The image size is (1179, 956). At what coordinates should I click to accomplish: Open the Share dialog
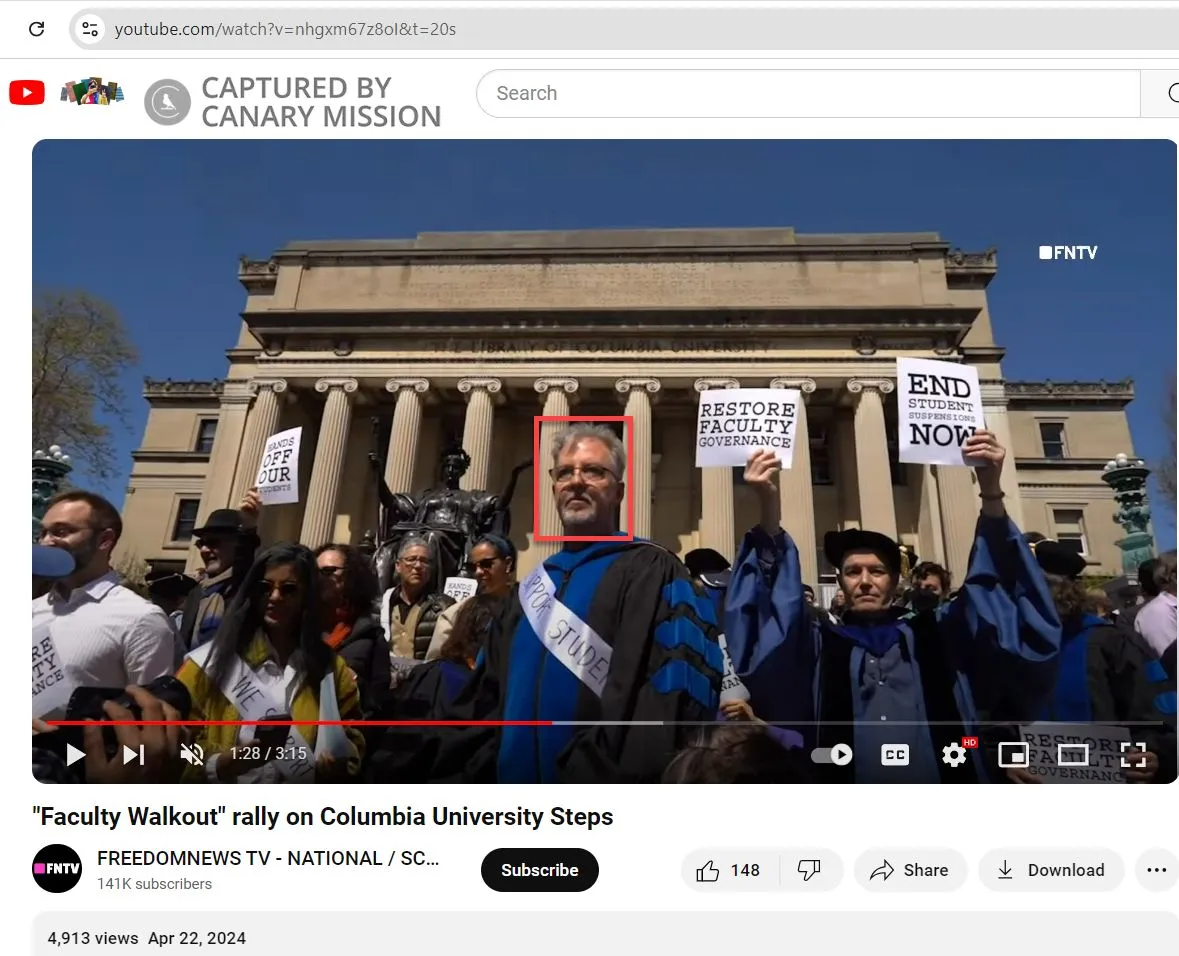click(x=910, y=870)
